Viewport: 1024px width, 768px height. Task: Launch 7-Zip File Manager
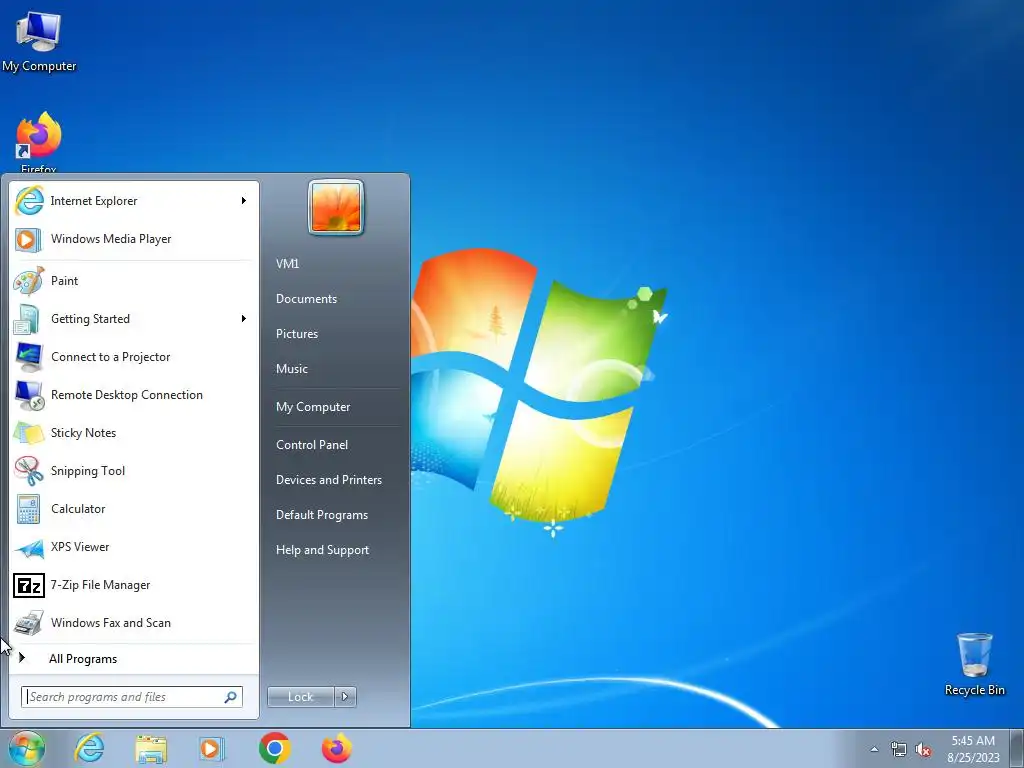pos(133,585)
